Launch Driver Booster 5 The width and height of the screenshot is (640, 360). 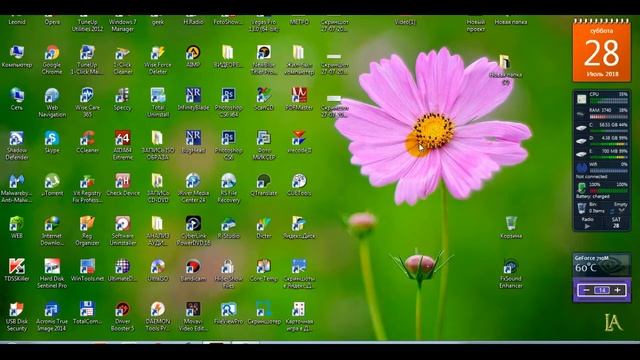click(122, 317)
